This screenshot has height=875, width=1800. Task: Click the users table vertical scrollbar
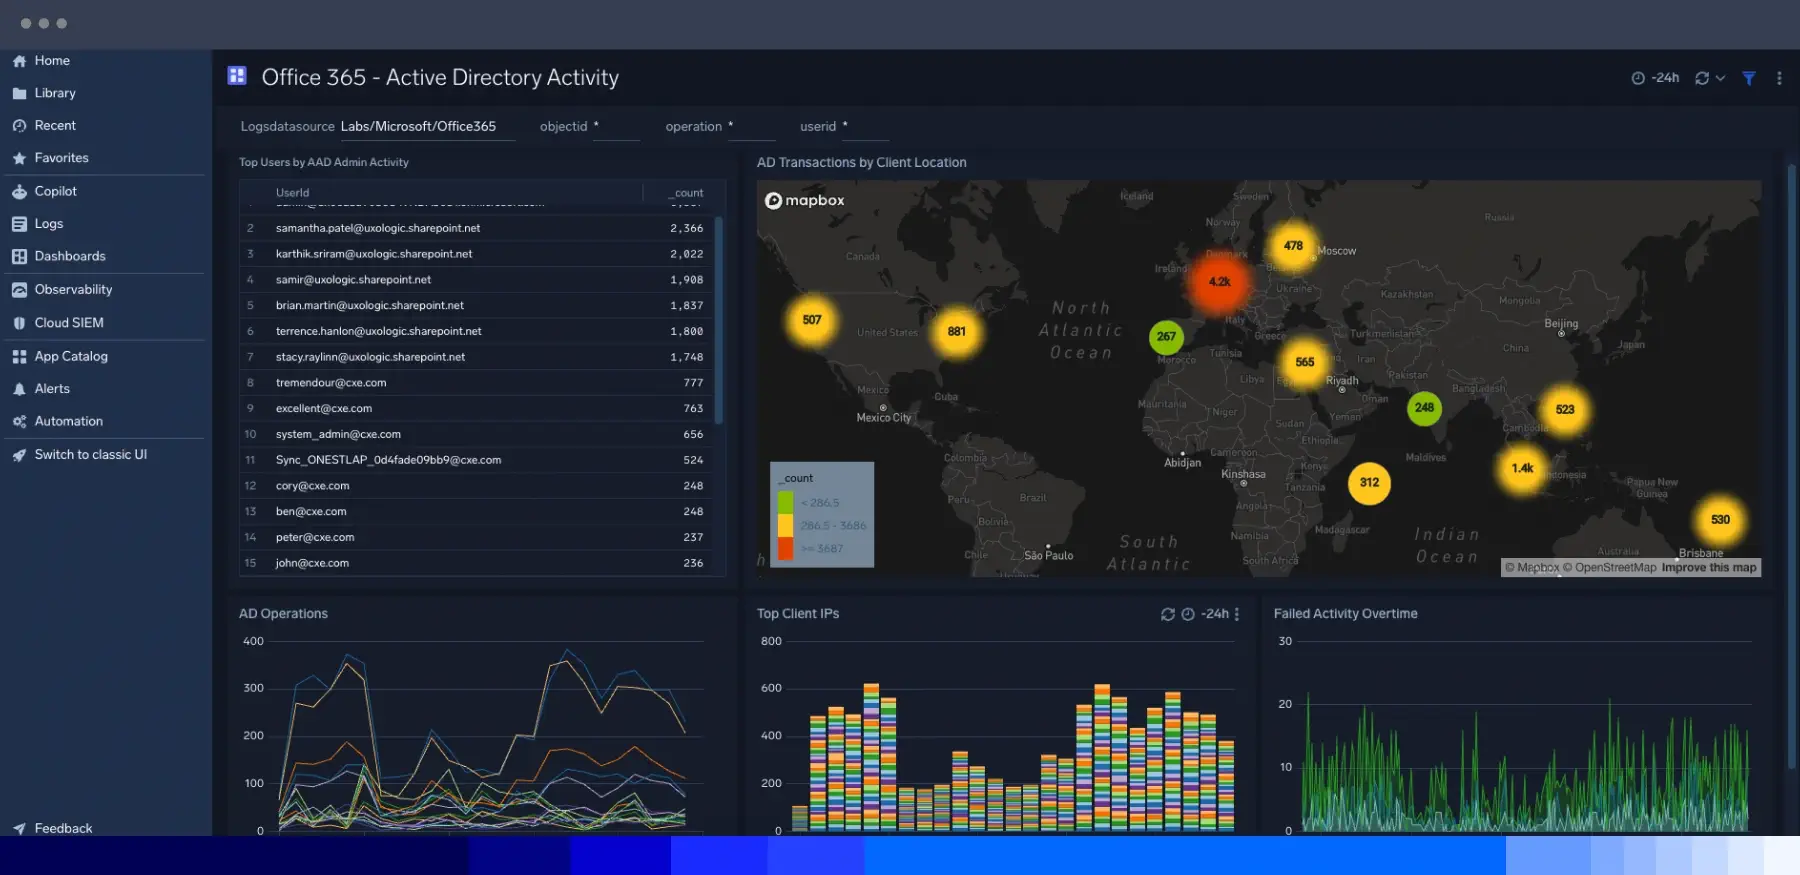pos(719,320)
